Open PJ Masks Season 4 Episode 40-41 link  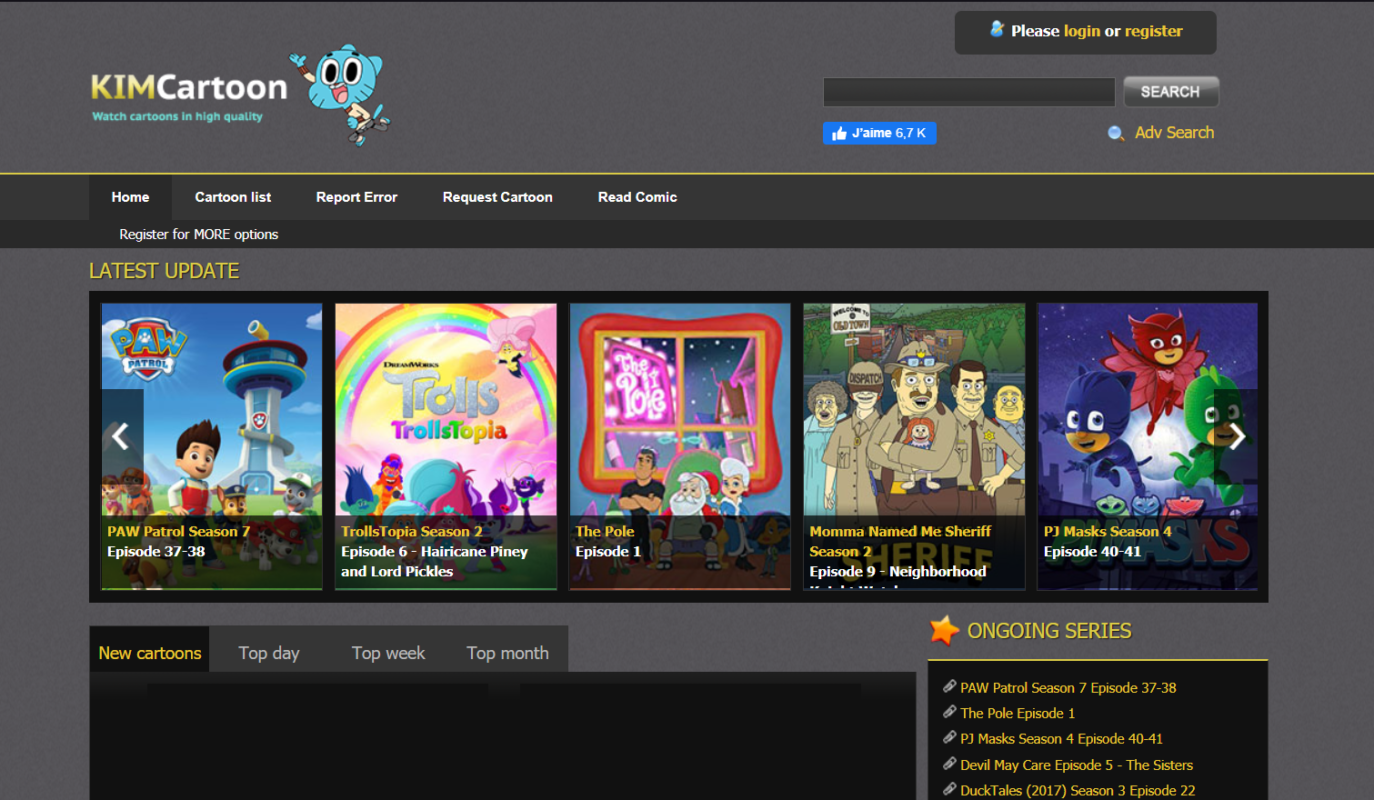pos(1062,739)
